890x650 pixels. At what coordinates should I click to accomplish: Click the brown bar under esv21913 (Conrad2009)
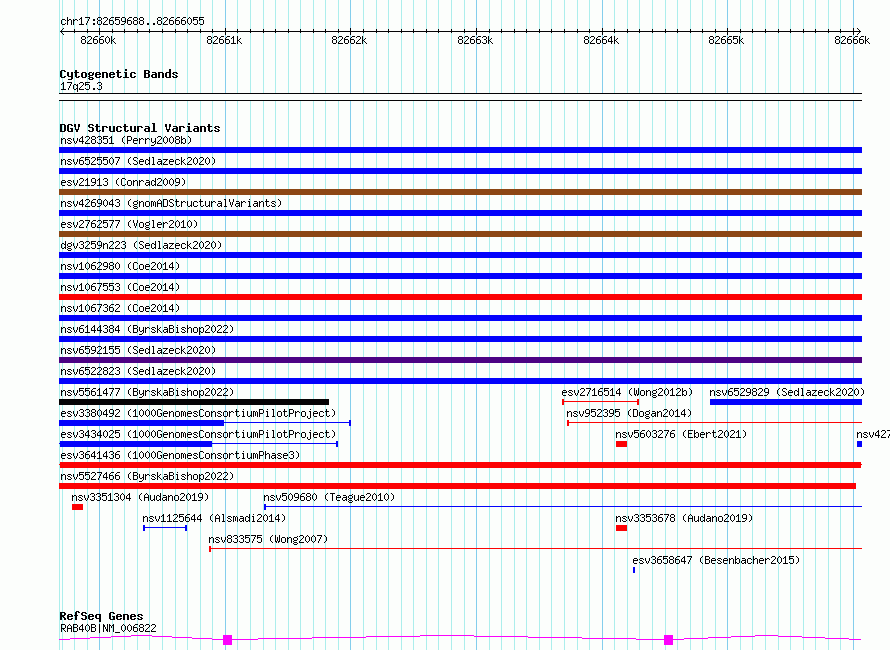pyautogui.click(x=460, y=192)
